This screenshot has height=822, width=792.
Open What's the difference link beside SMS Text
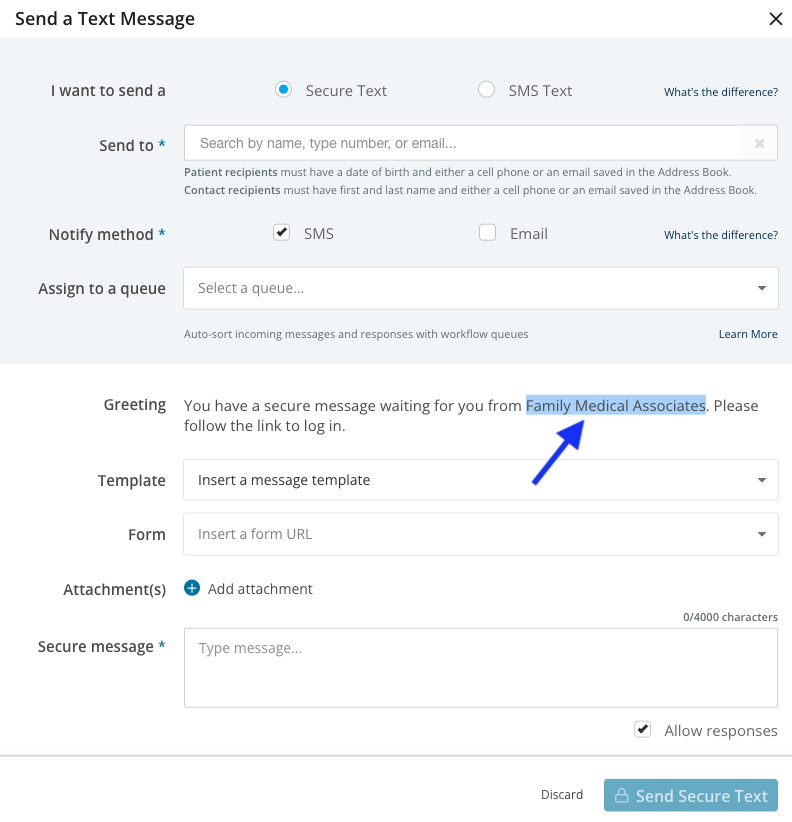pos(720,92)
